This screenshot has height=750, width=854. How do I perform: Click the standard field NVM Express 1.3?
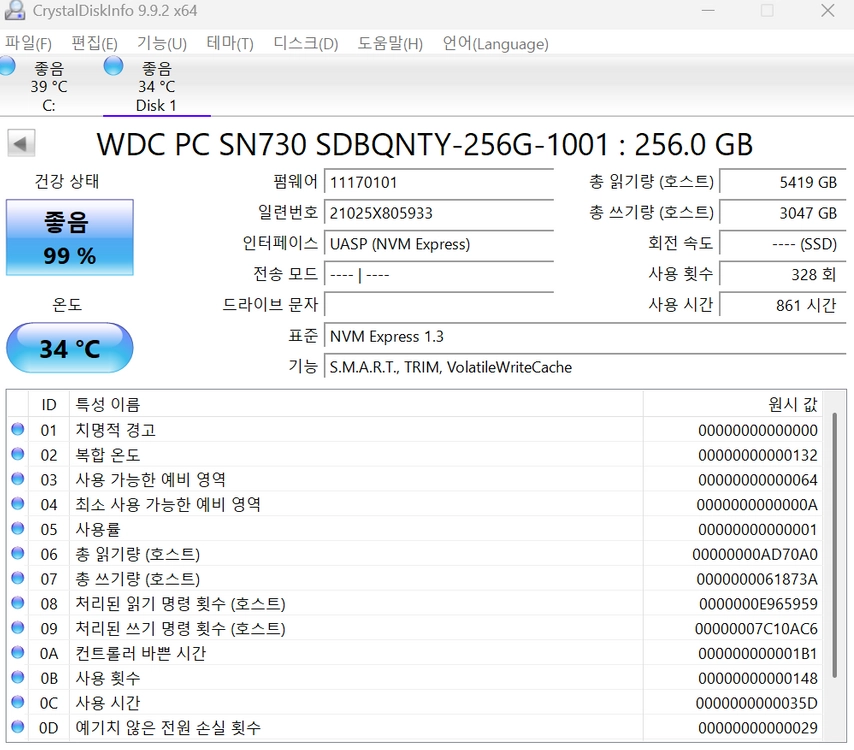pos(585,336)
